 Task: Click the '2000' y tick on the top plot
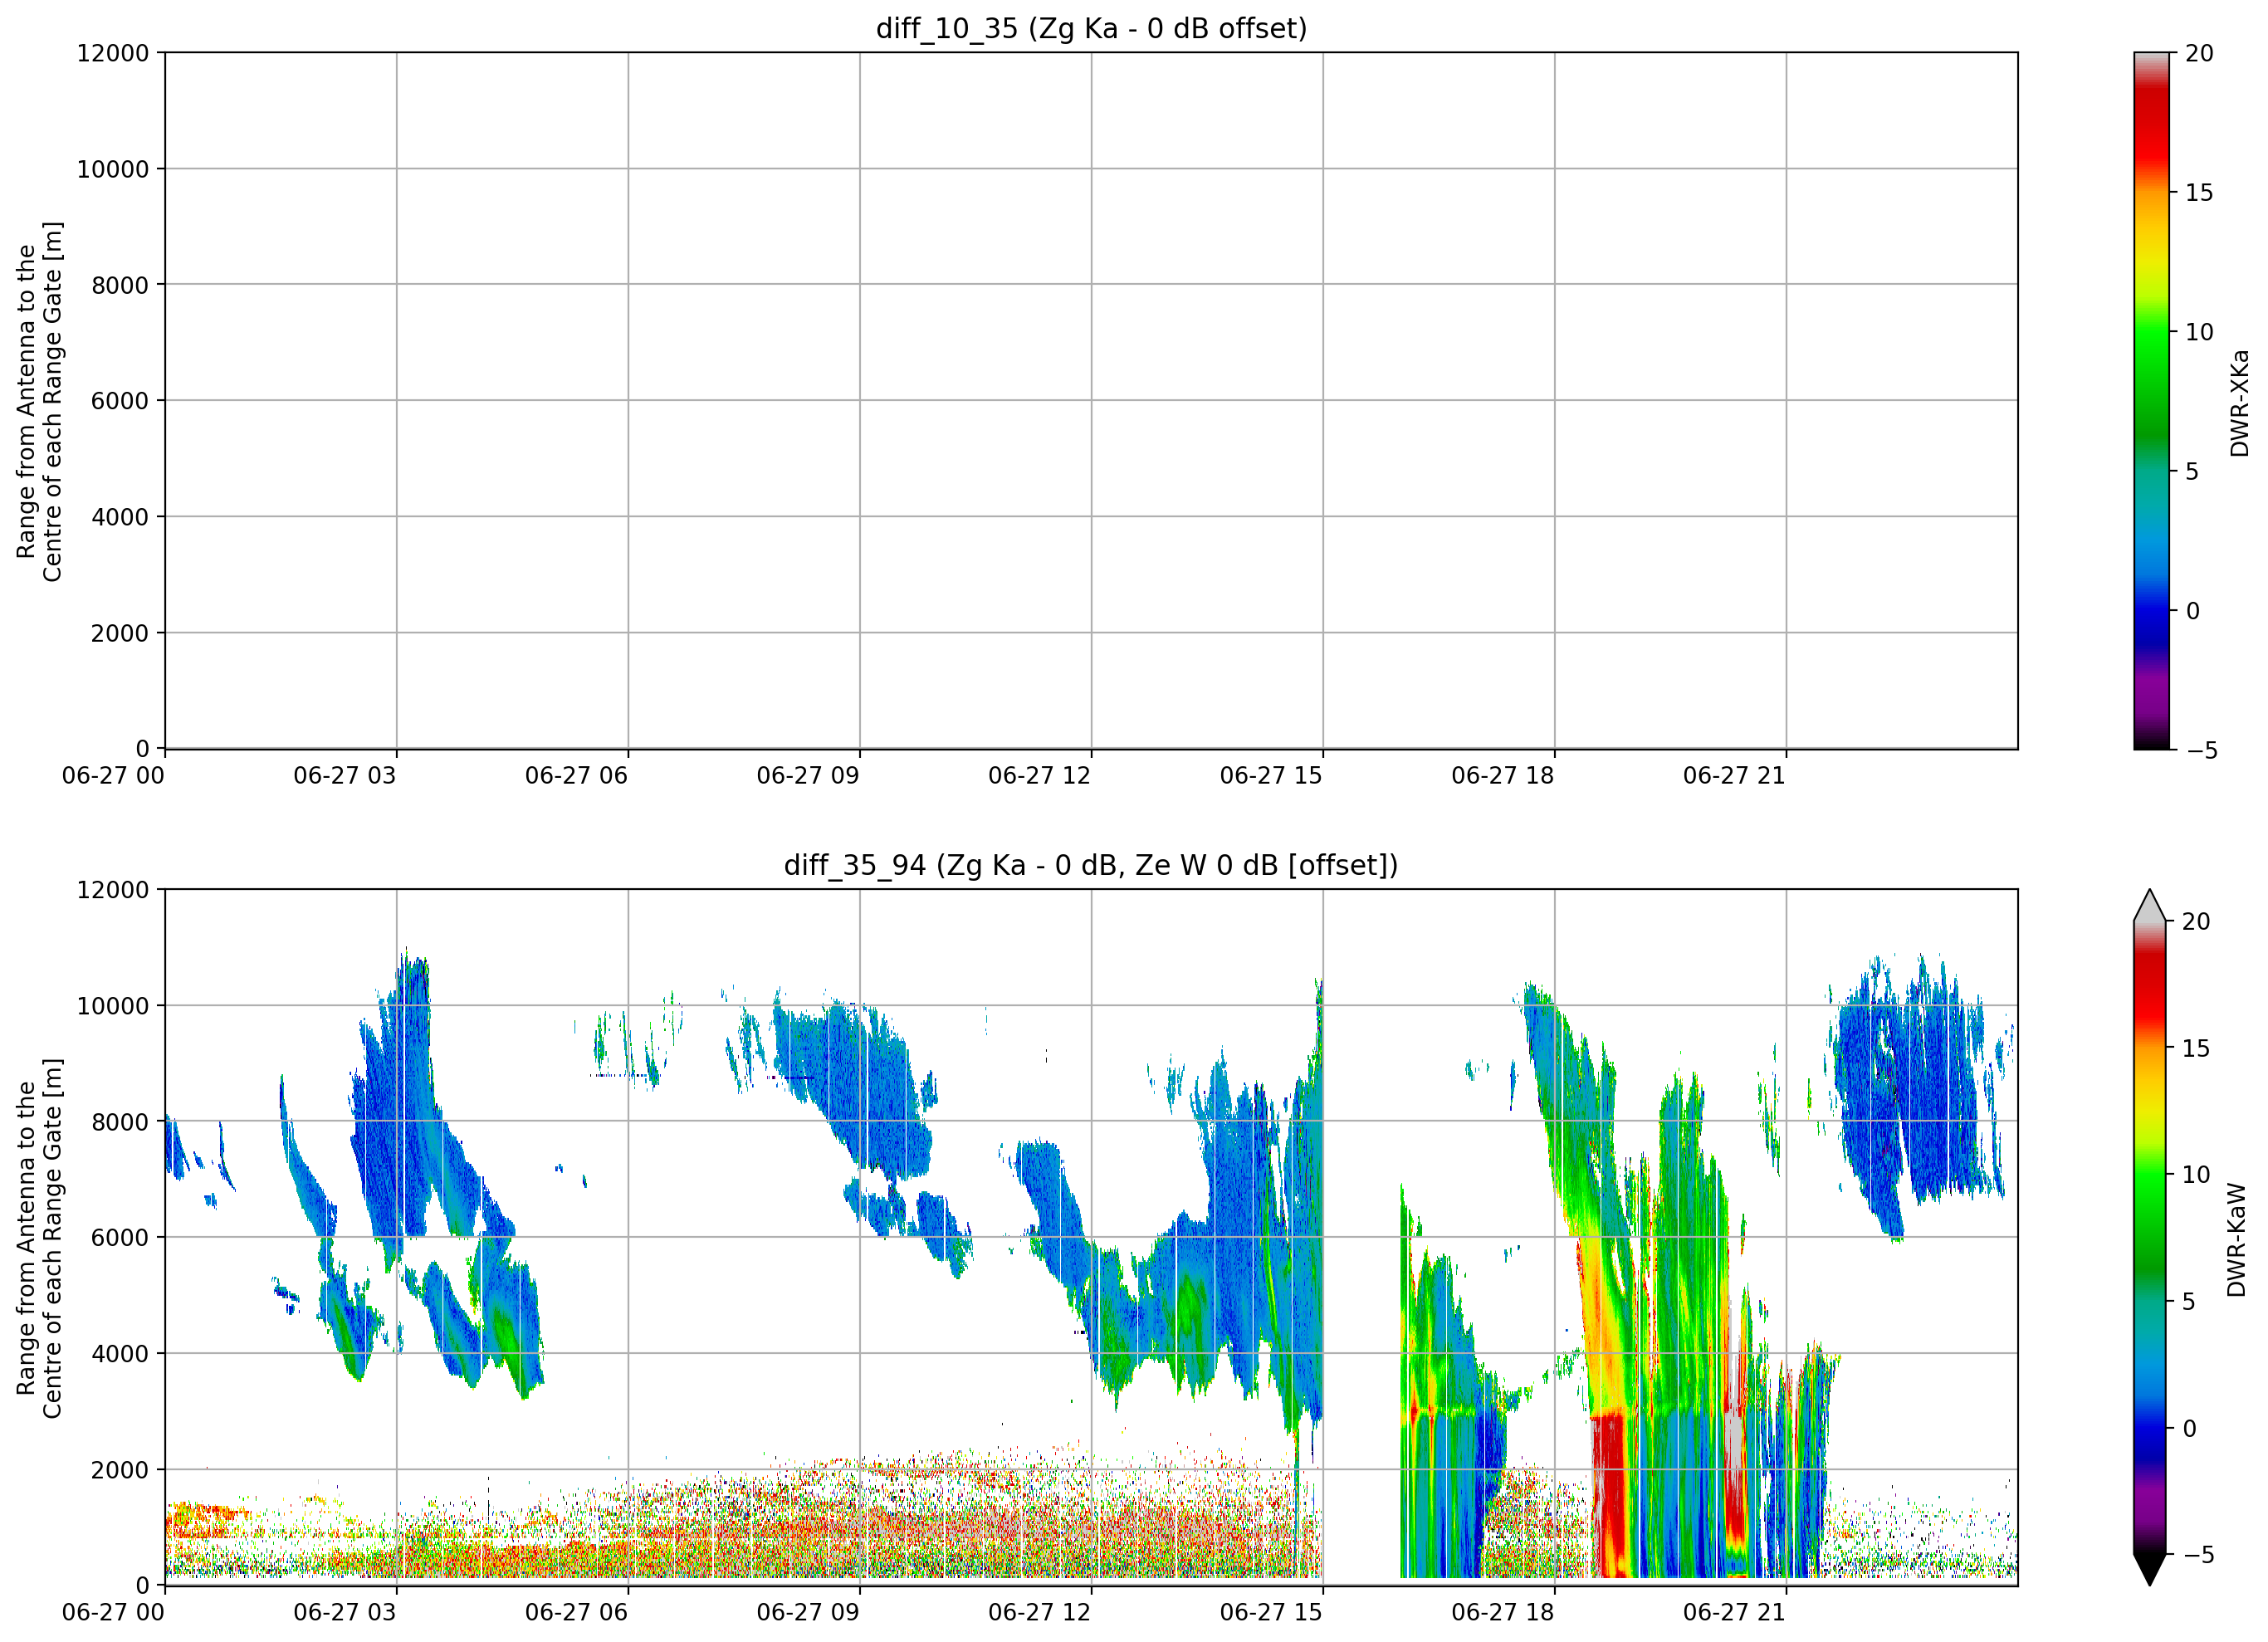[x=120, y=633]
